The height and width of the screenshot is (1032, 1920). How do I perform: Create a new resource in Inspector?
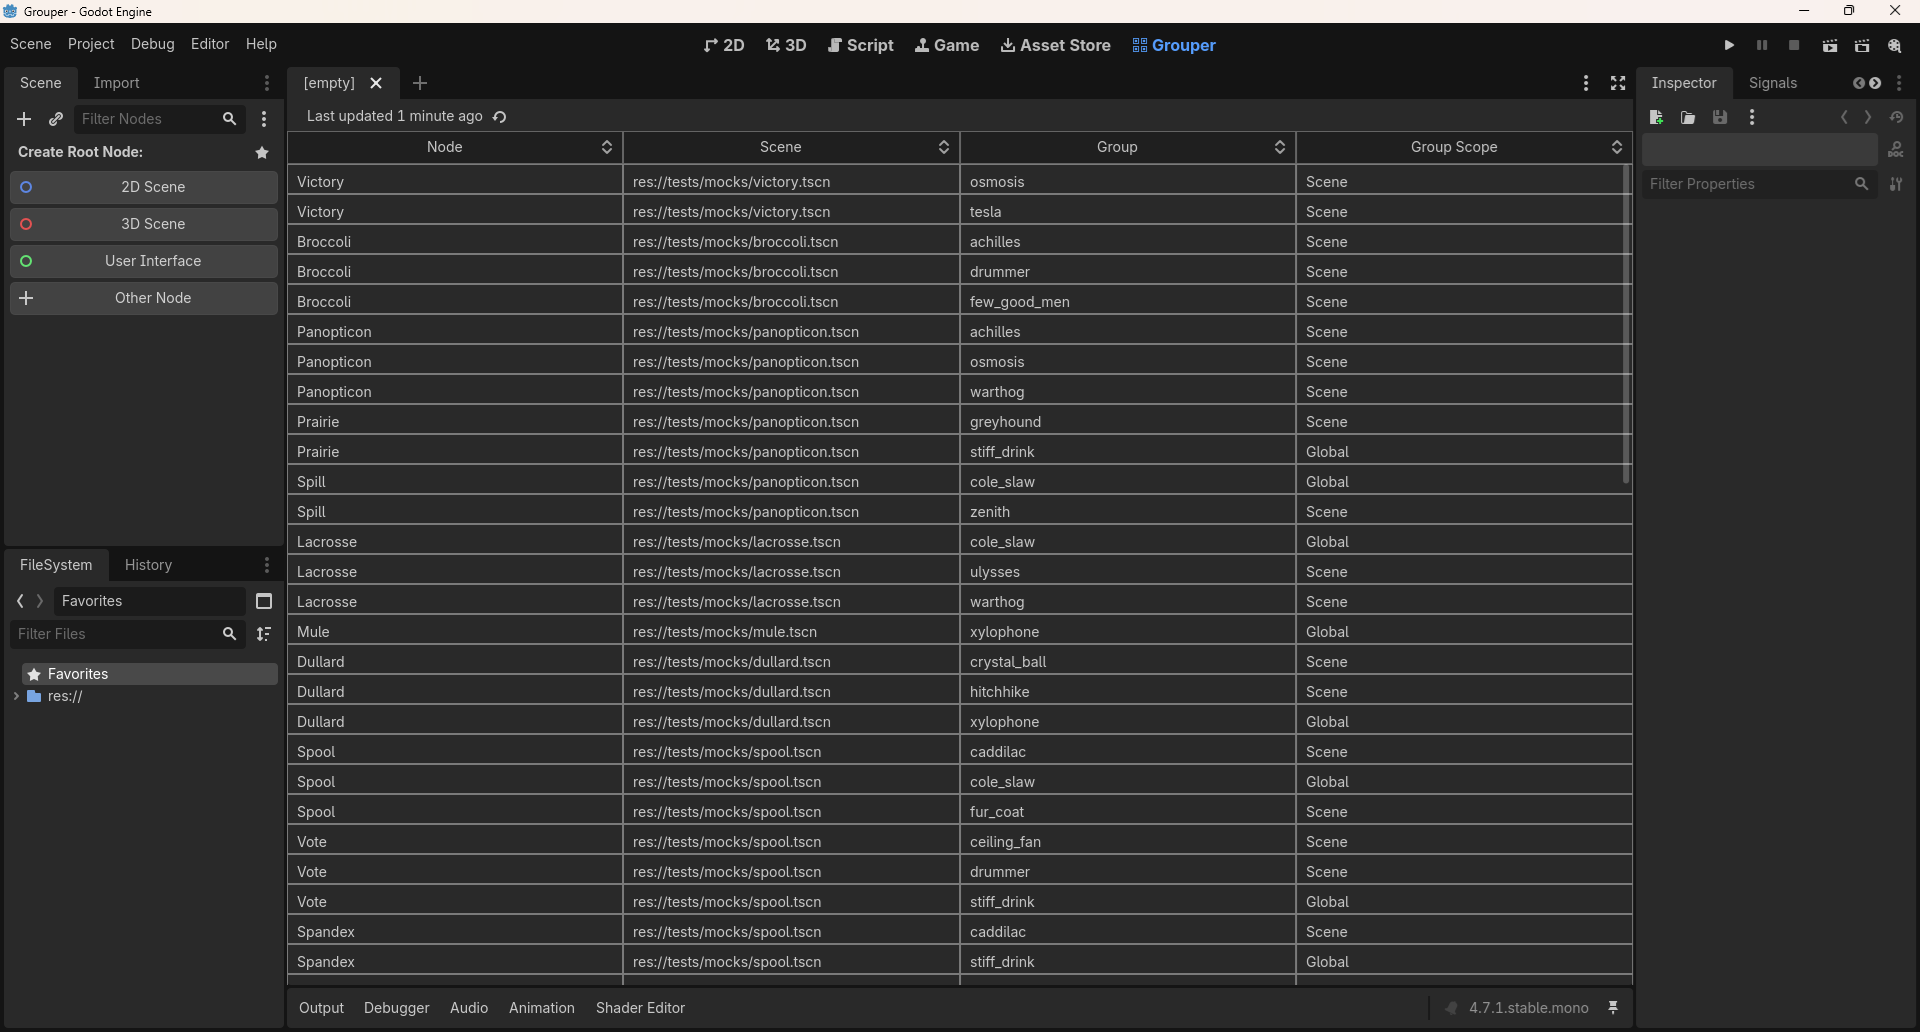tap(1656, 117)
